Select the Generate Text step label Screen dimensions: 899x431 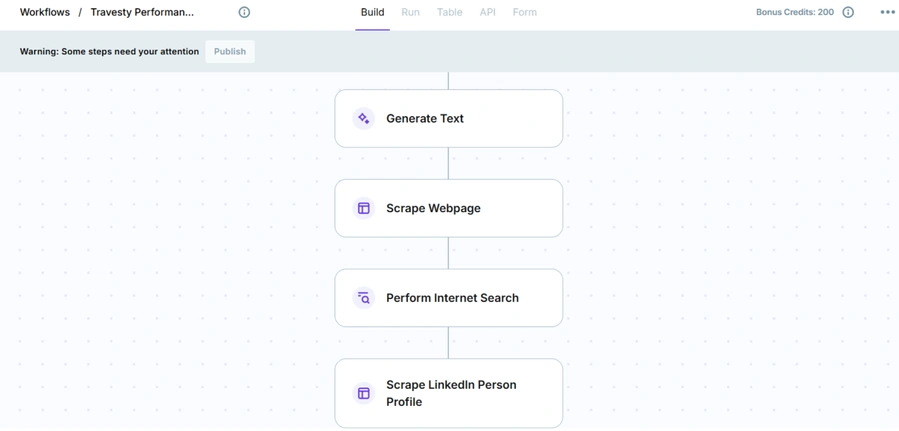(425, 118)
